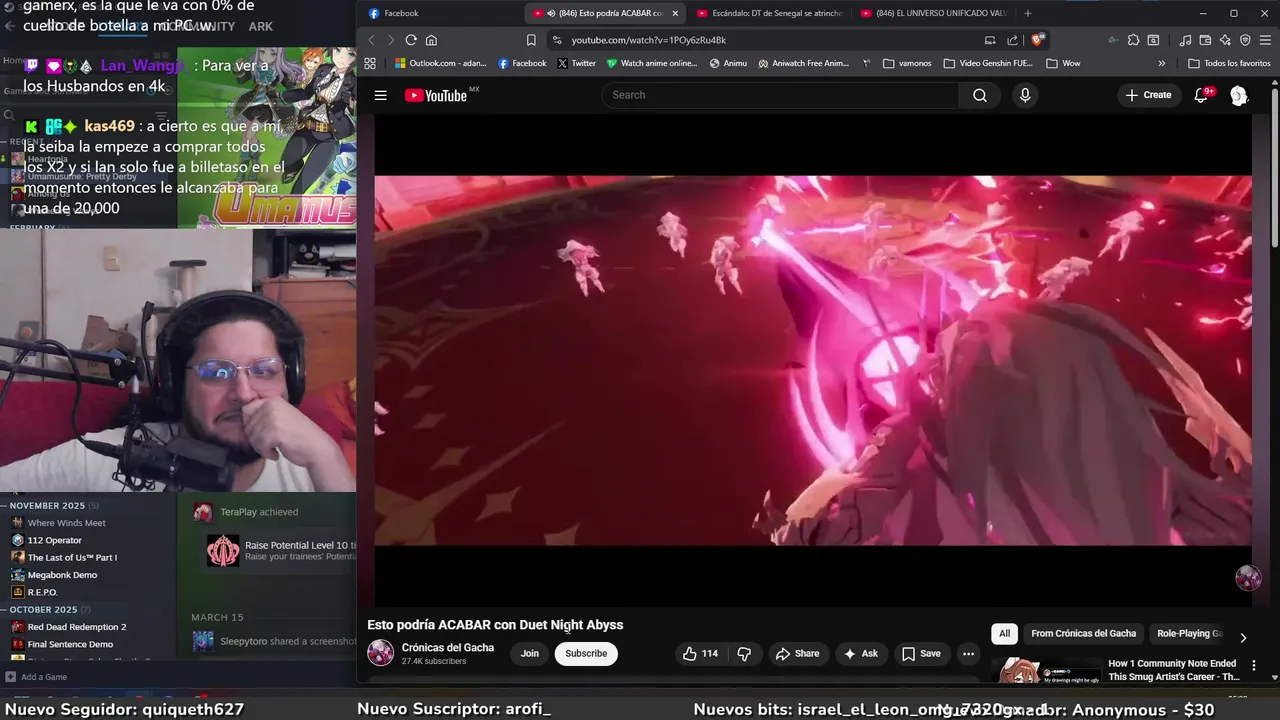
Task: Click Add a Game in Steam
Action: point(36,677)
